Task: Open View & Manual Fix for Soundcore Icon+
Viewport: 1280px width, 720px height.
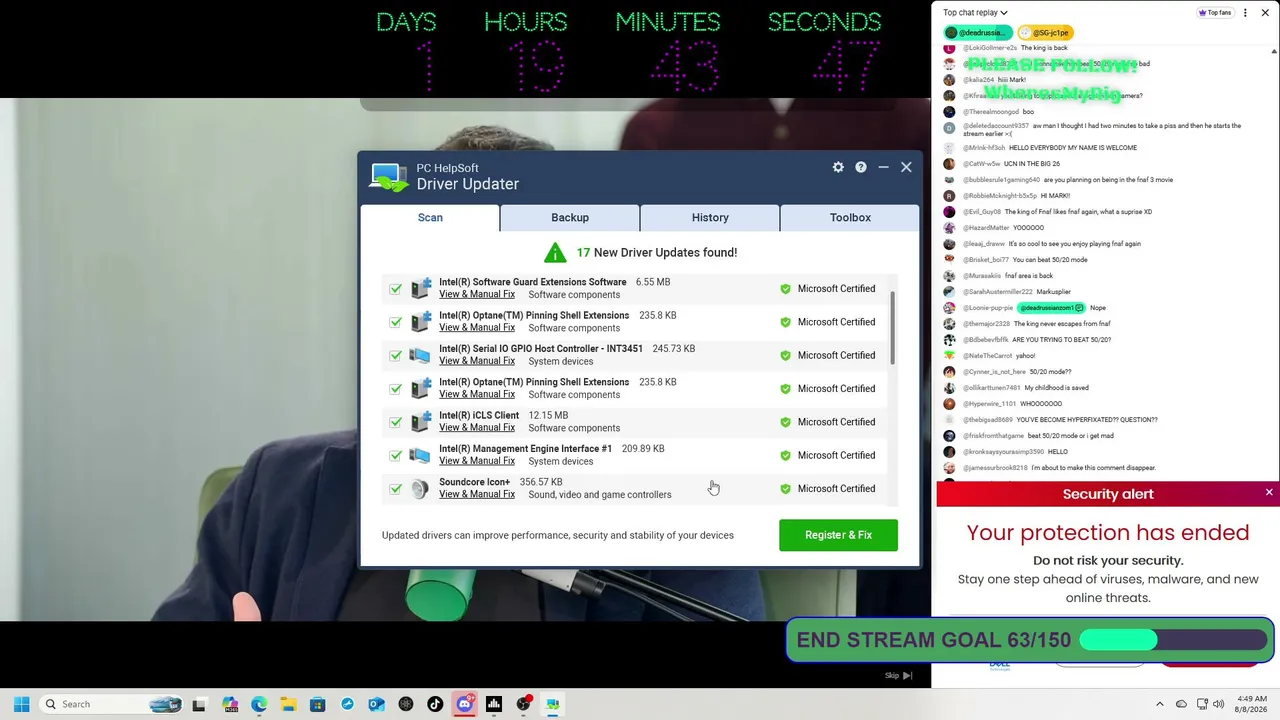Action: [477, 494]
